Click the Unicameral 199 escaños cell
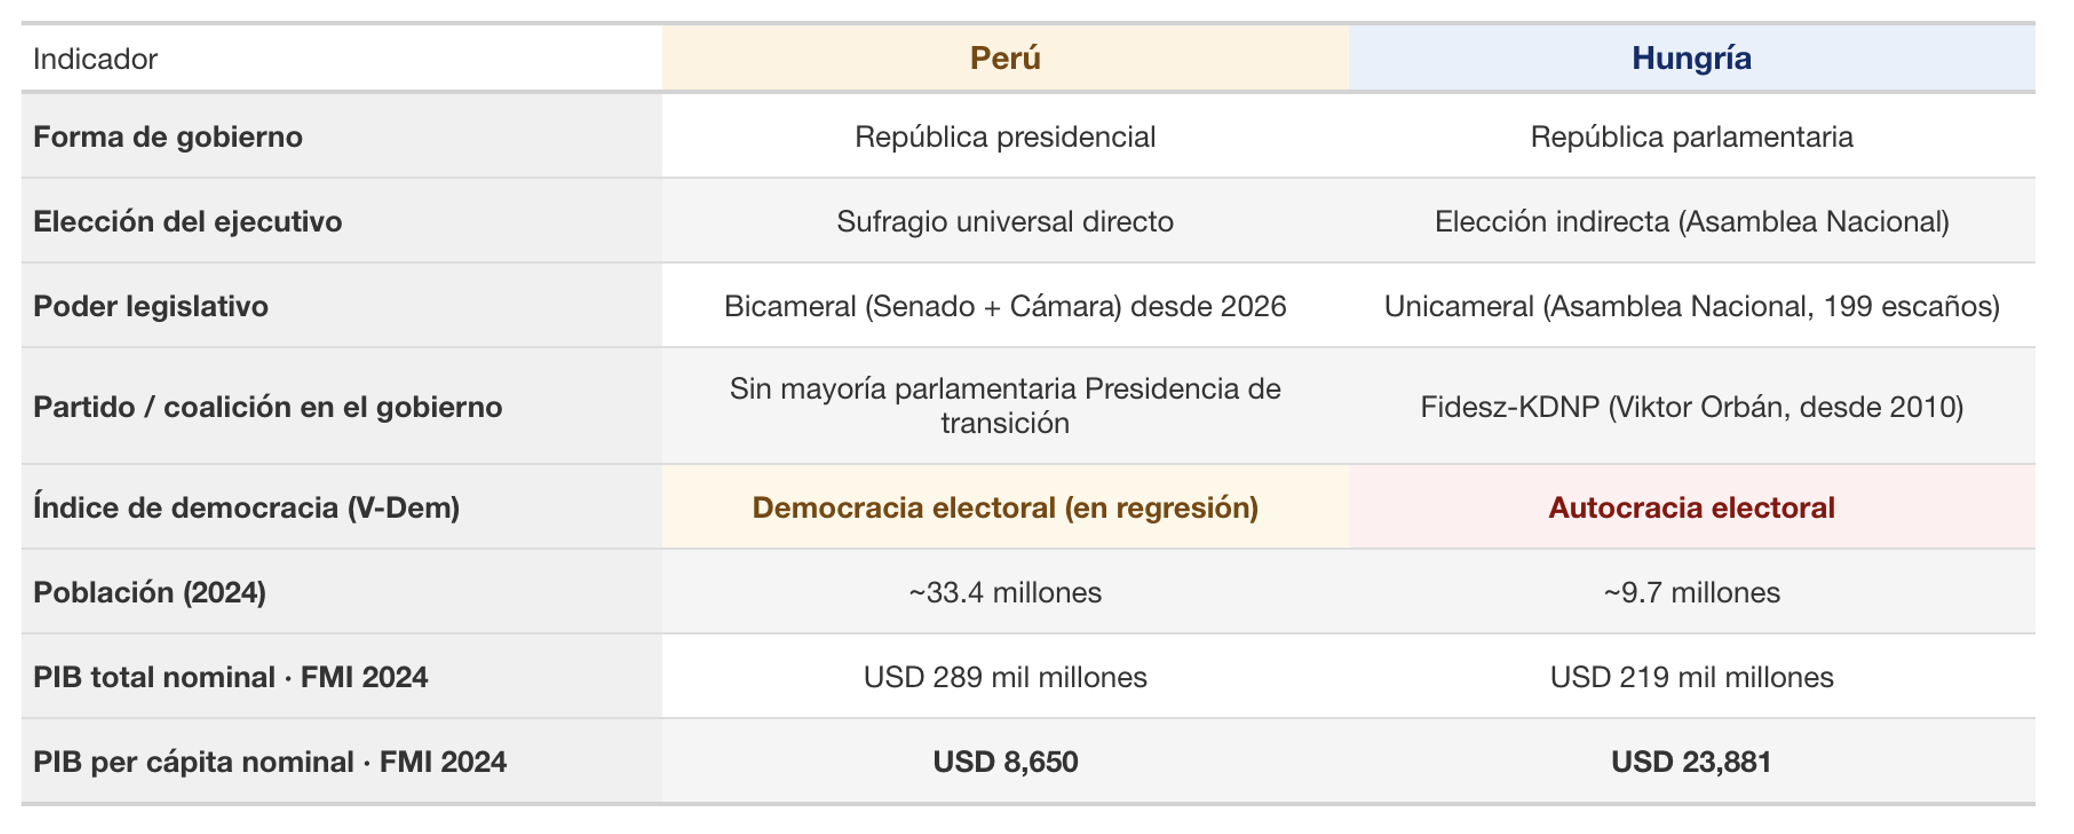The image size is (2074, 834). [x=1690, y=306]
